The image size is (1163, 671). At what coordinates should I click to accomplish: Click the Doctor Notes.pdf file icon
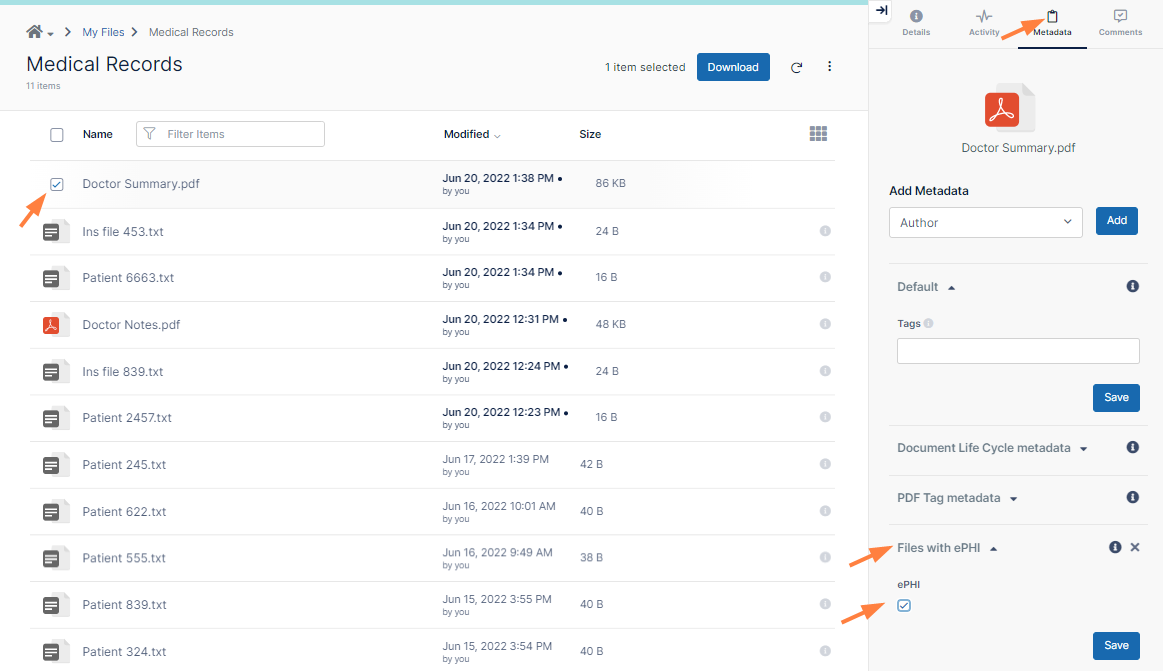click(x=52, y=325)
